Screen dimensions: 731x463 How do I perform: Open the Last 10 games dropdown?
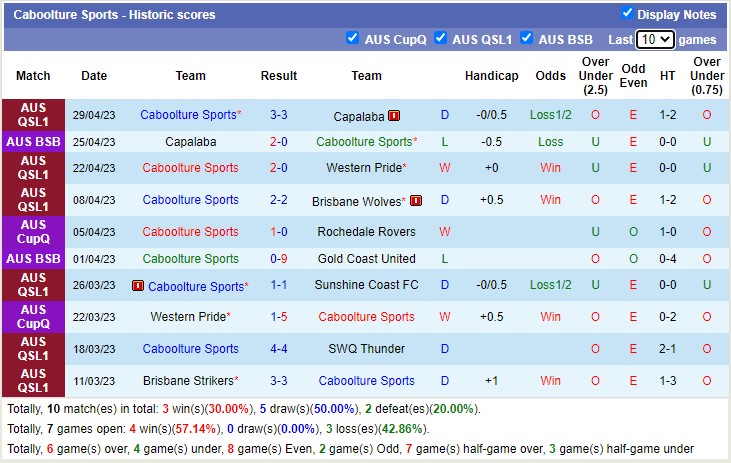point(655,40)
